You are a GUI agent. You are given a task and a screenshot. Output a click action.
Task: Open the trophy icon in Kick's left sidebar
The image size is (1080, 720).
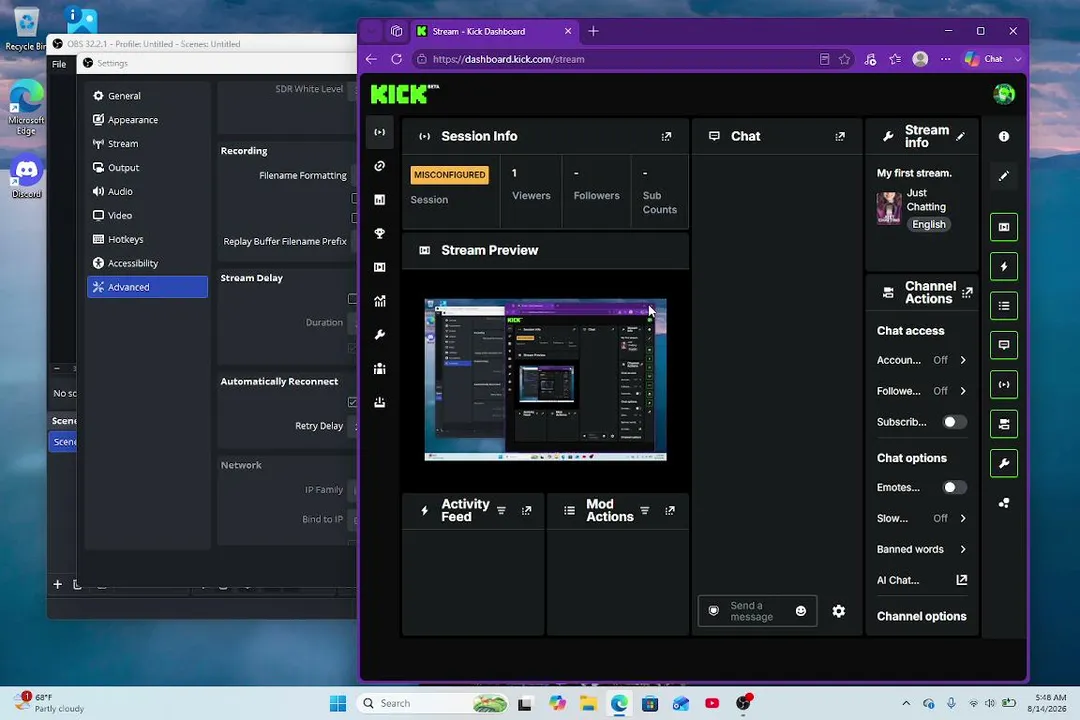(380, 234)
